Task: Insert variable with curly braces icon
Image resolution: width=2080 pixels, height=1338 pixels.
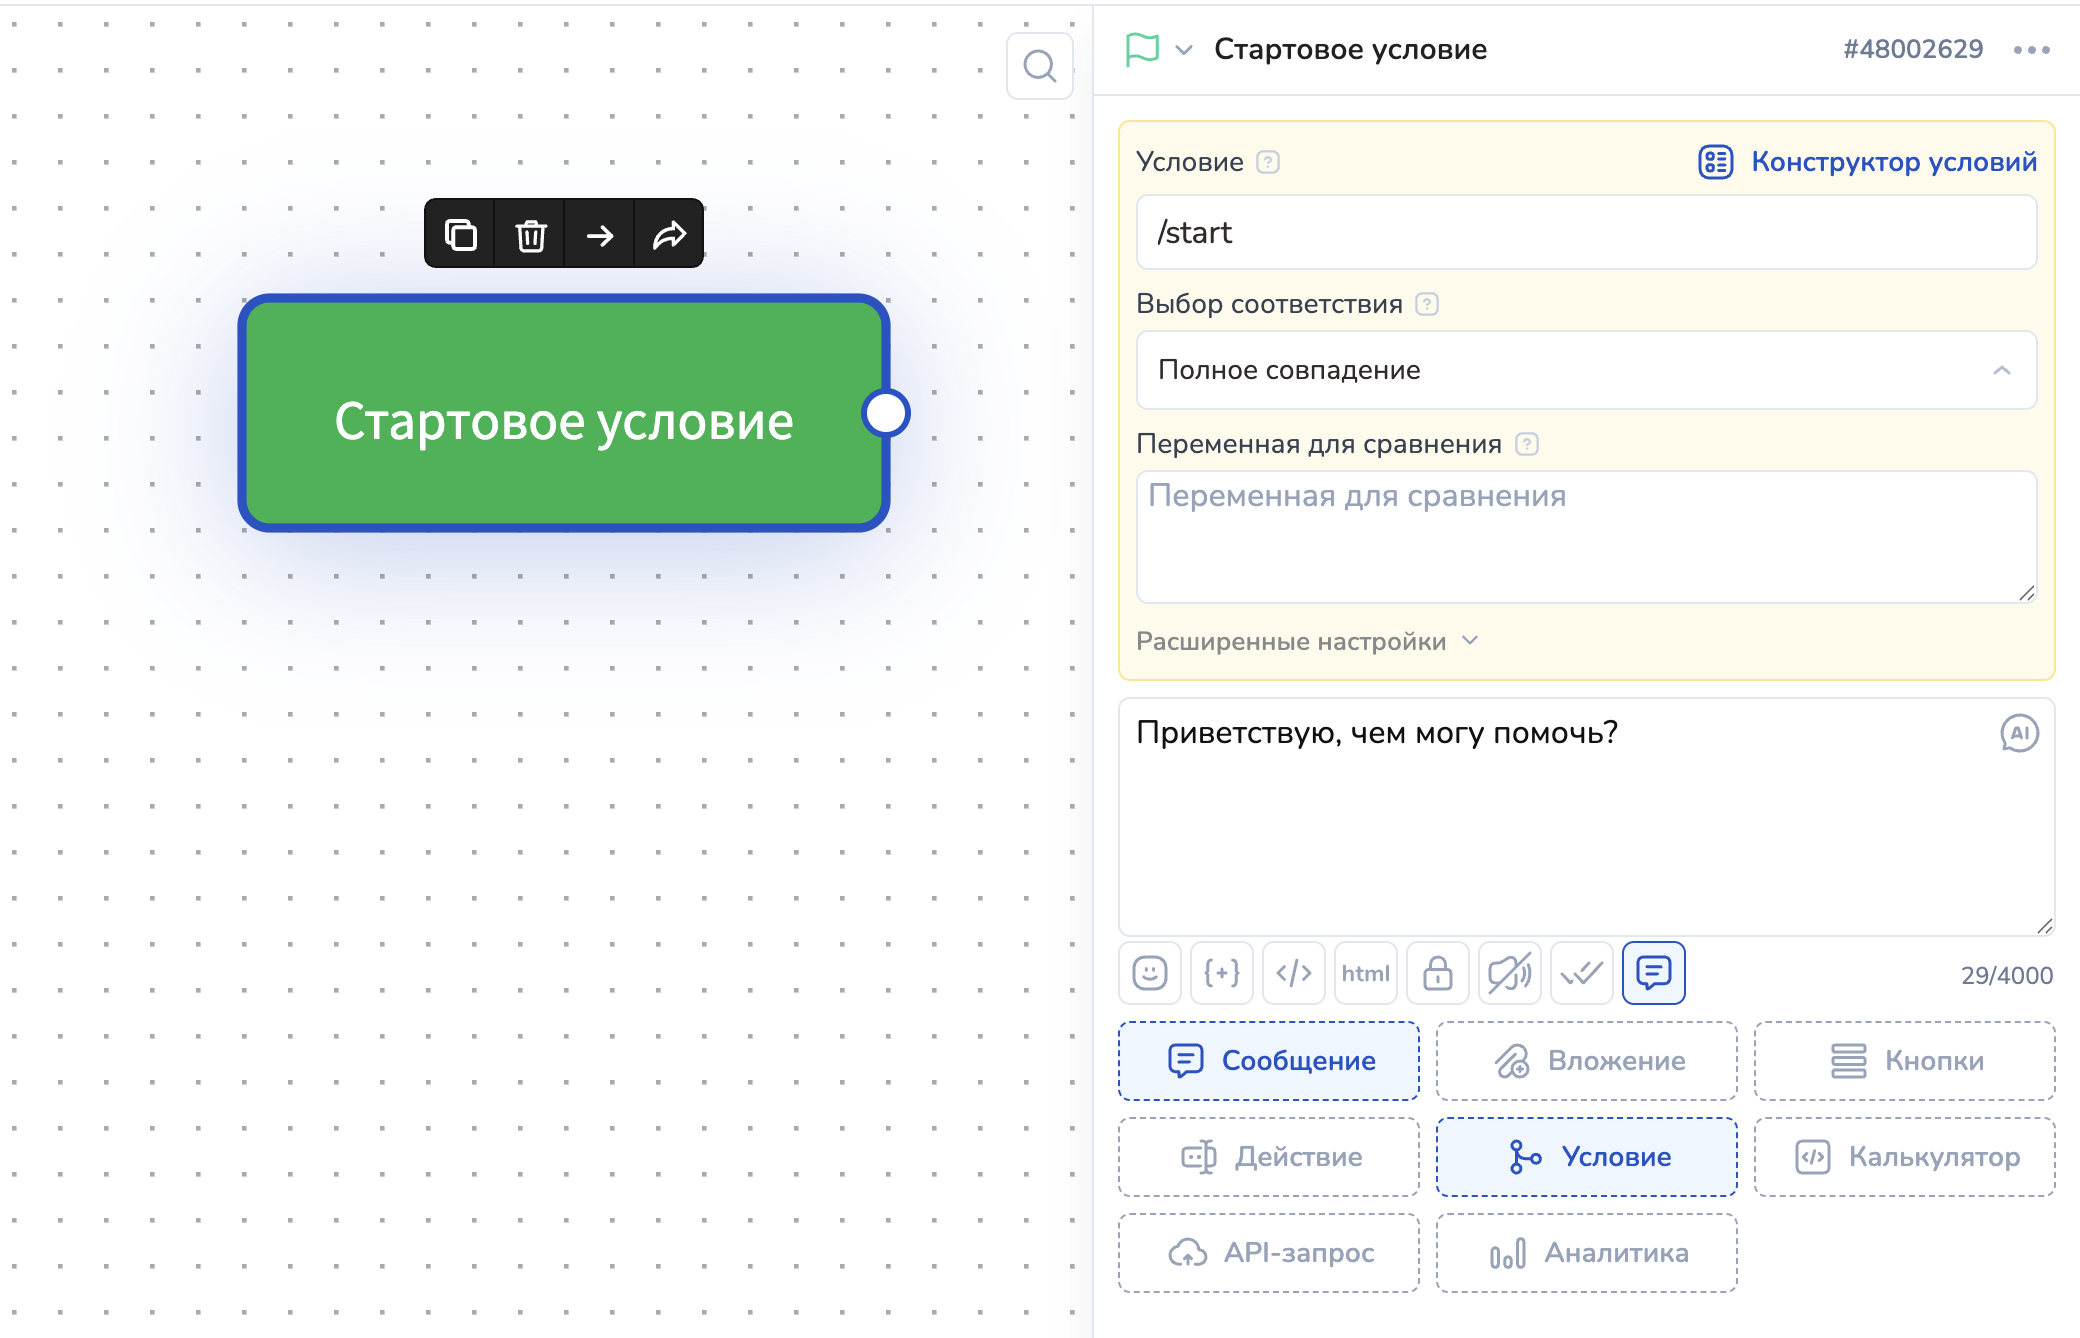Action: (x=1222, y=973)
